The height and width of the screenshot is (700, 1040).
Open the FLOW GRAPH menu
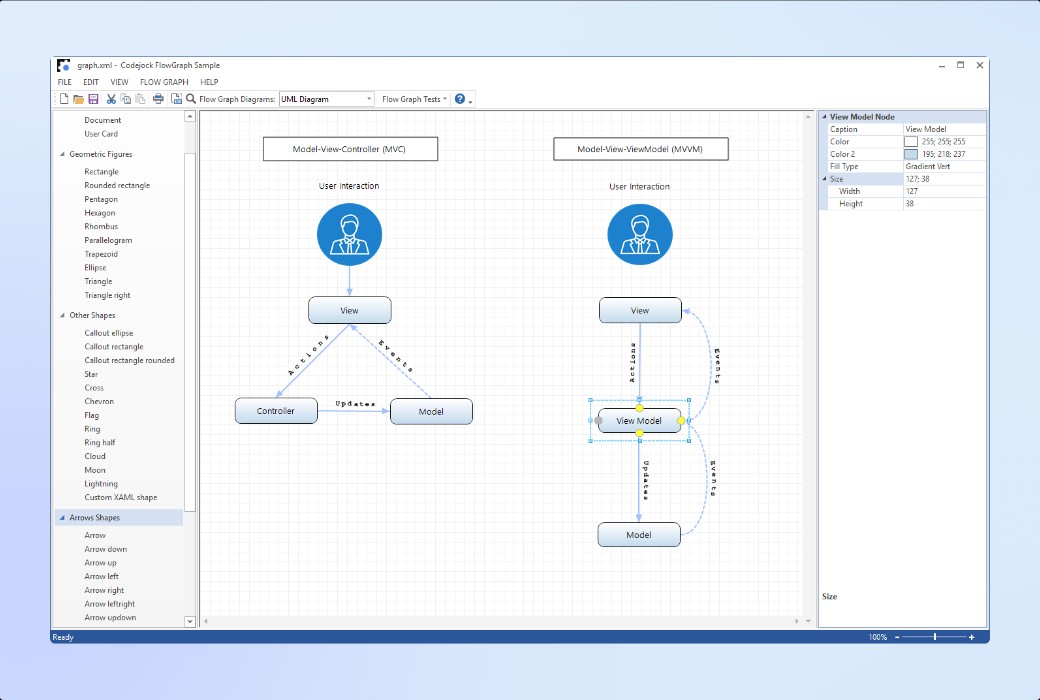(164, 82)
